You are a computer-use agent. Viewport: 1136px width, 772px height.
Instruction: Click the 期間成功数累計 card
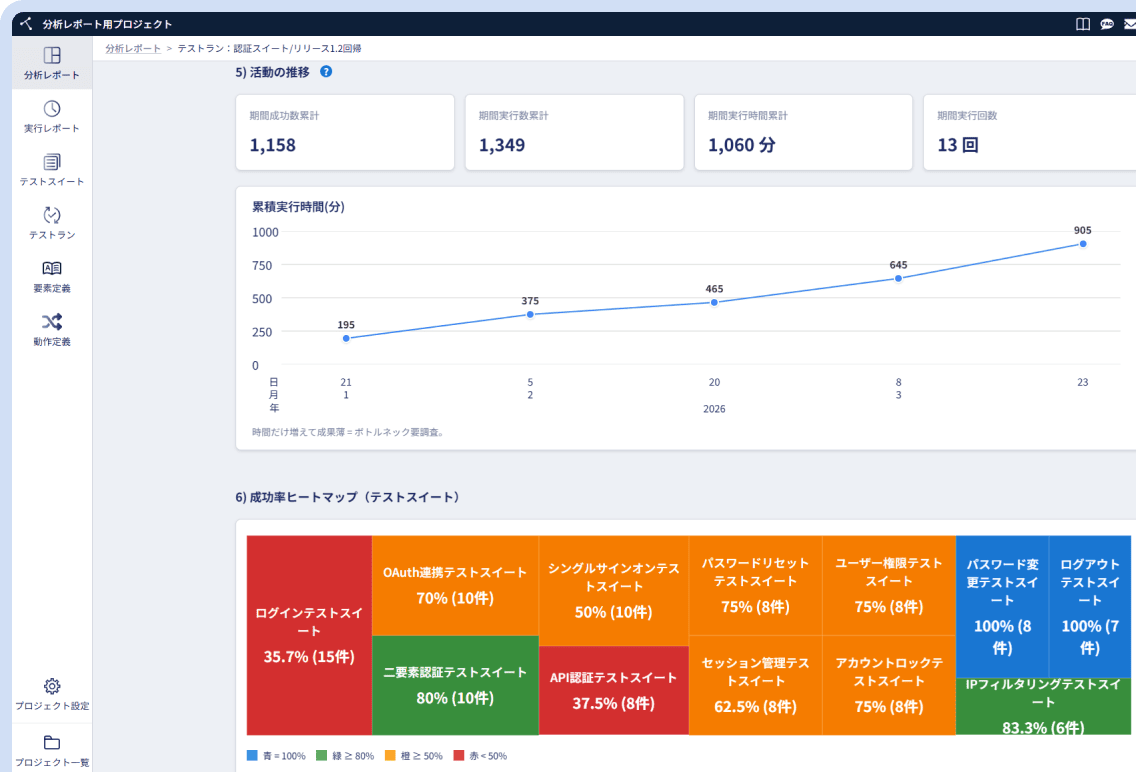coord(345,133)
